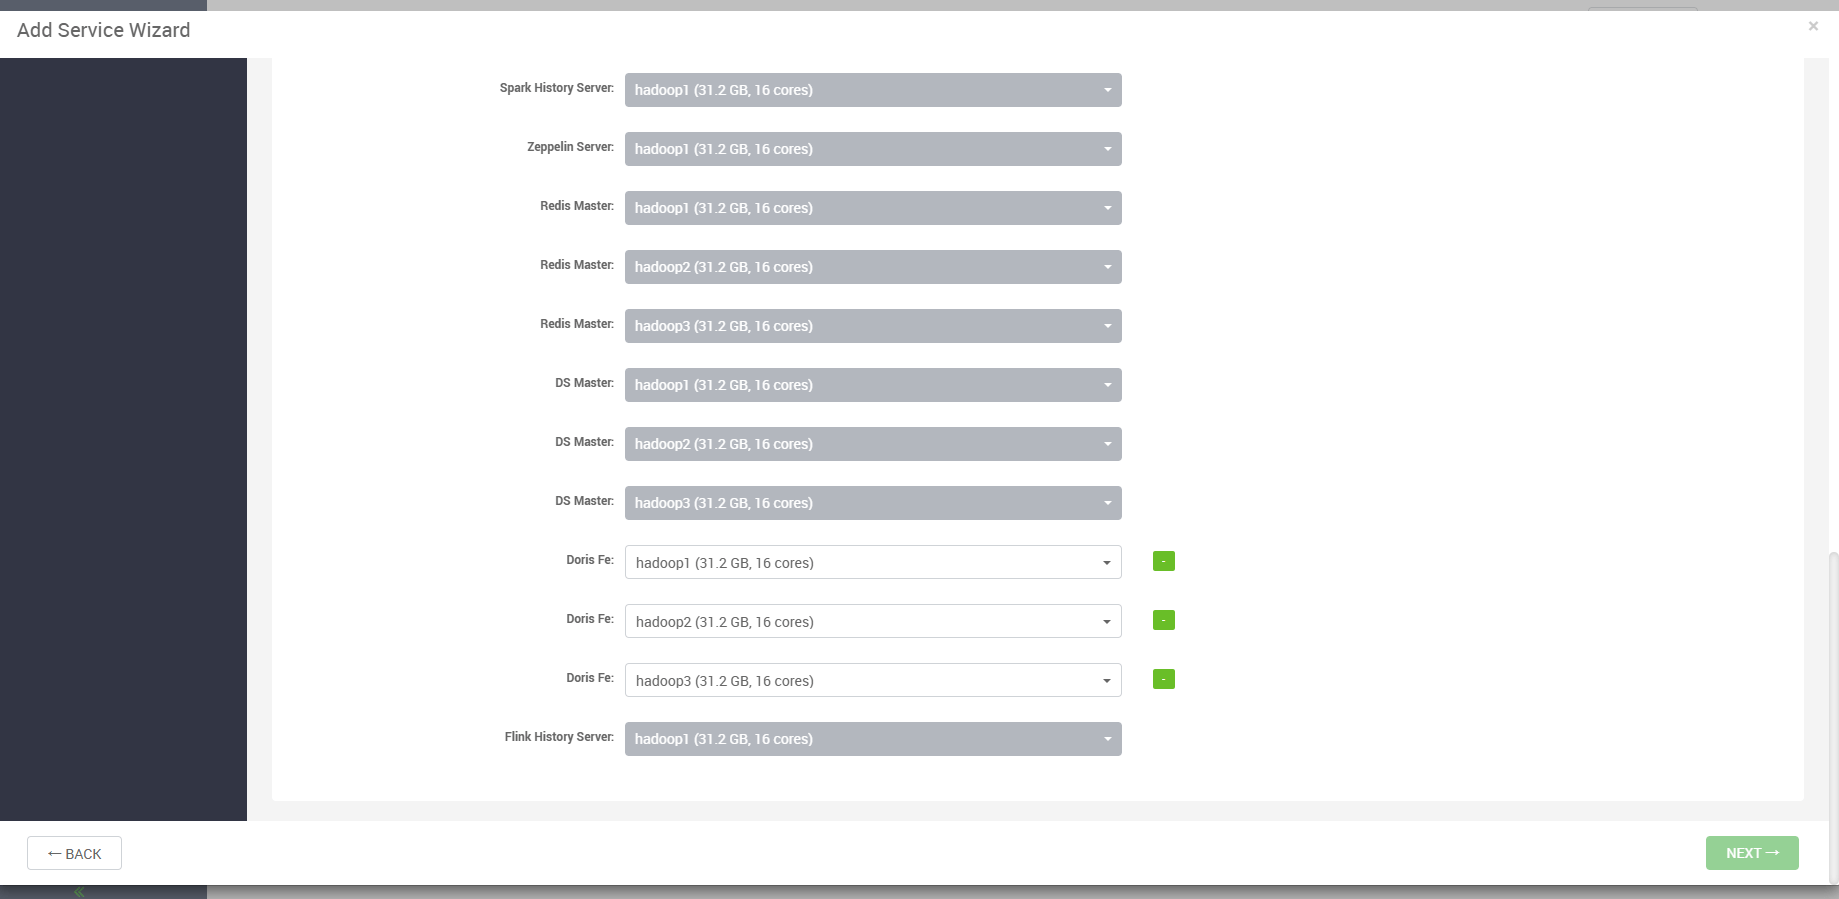Expand DS Master dropdown set to hadoop2

click(x=872, y=444)
